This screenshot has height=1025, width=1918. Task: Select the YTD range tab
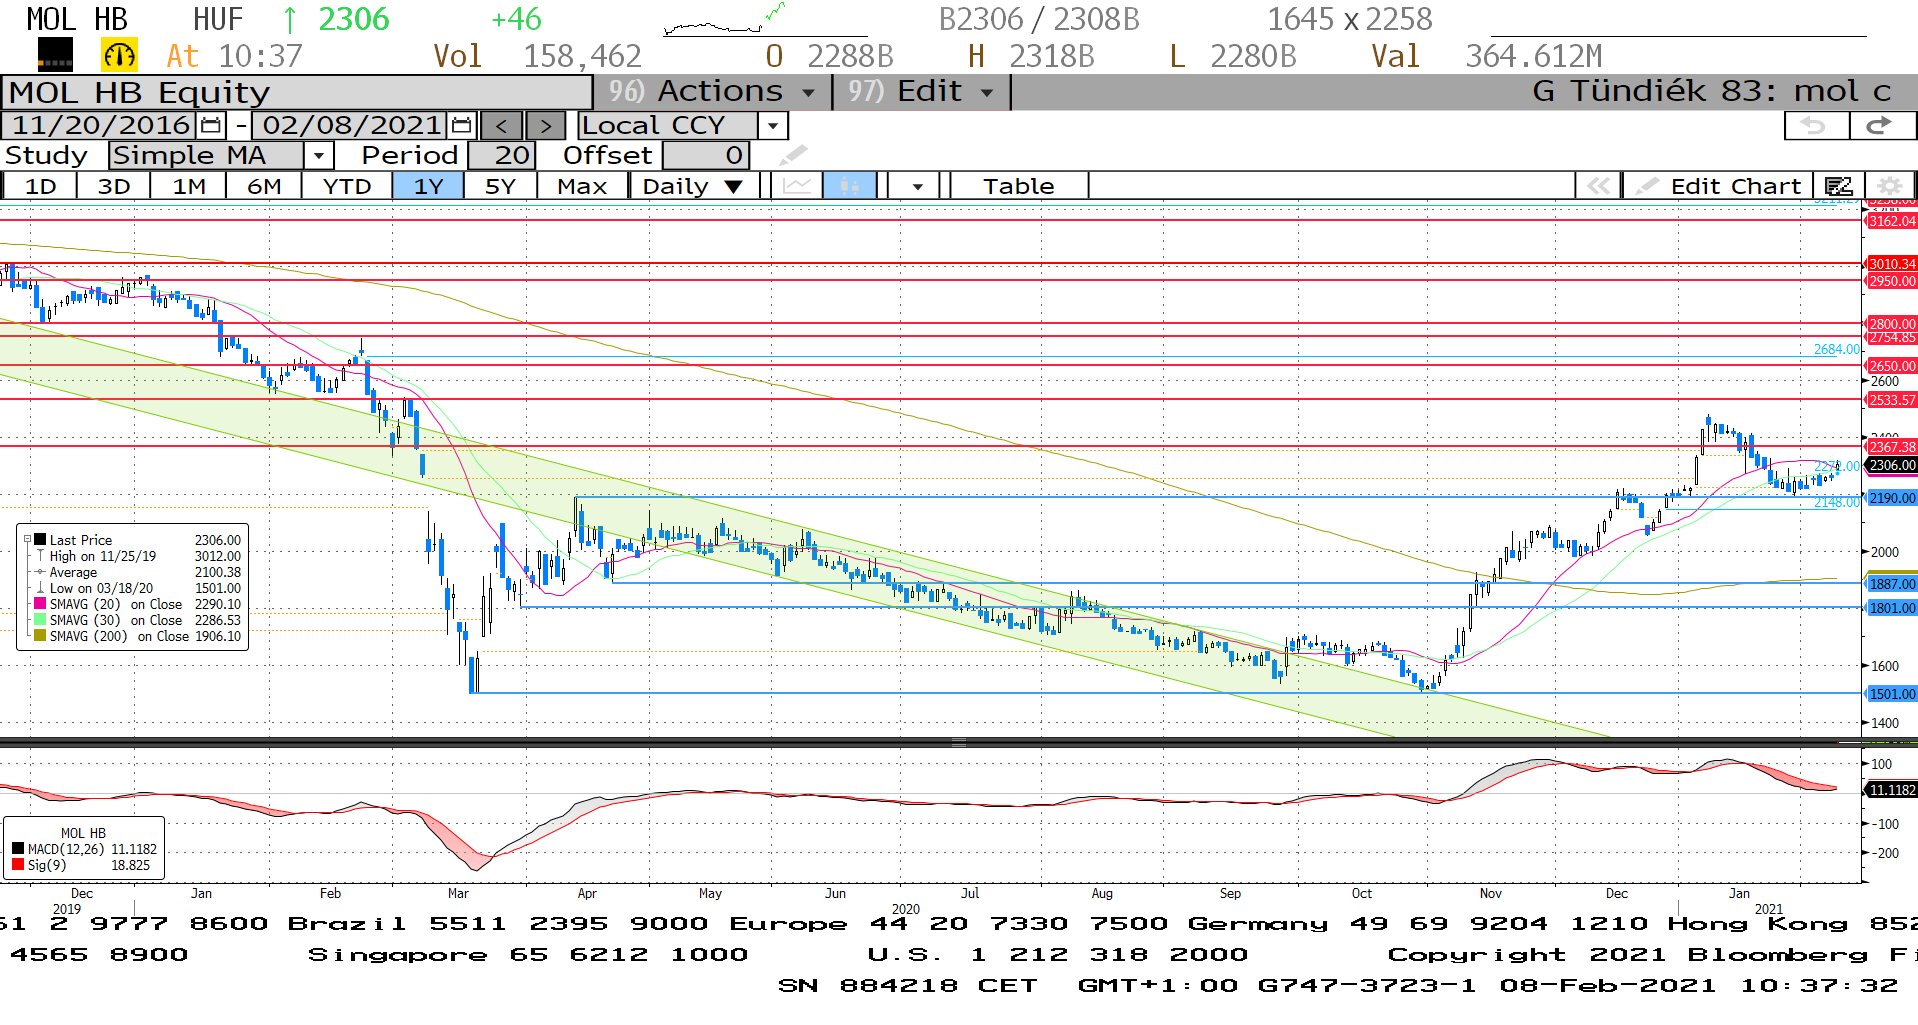347,186
